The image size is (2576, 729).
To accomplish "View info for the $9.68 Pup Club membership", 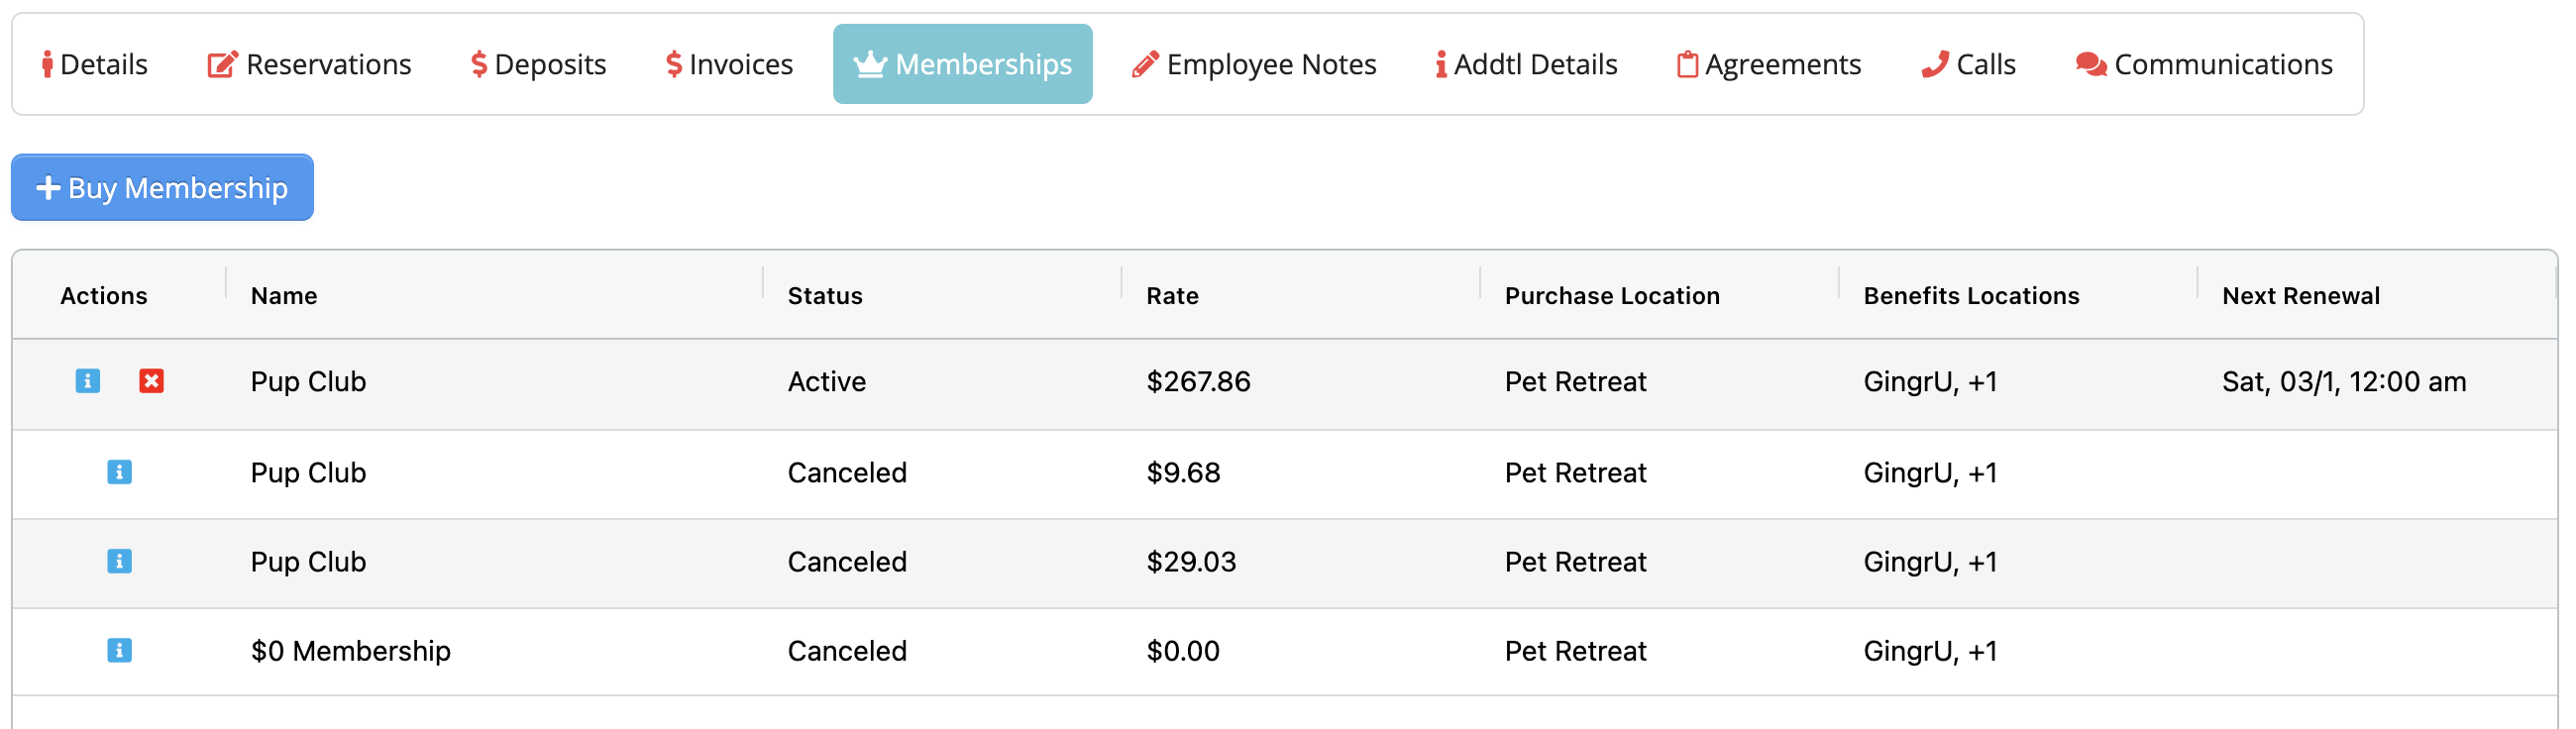I will point(119,472).
